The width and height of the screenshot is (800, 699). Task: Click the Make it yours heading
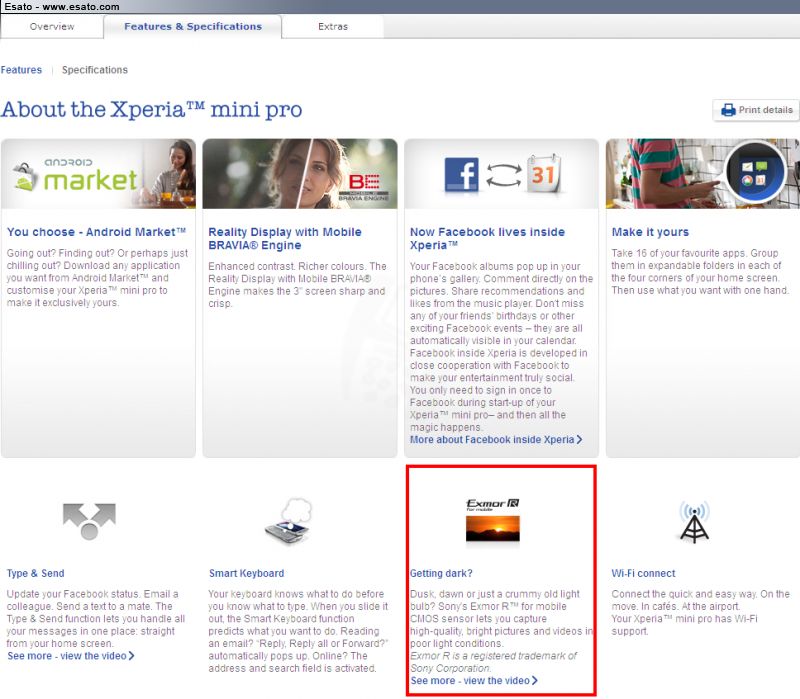pos(650,232)
